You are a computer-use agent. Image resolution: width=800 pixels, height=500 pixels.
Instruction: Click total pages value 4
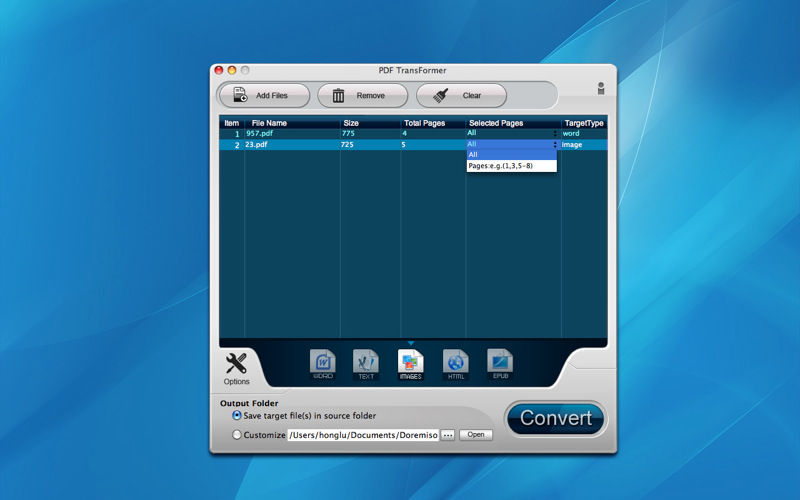click(x=405, y=133)
